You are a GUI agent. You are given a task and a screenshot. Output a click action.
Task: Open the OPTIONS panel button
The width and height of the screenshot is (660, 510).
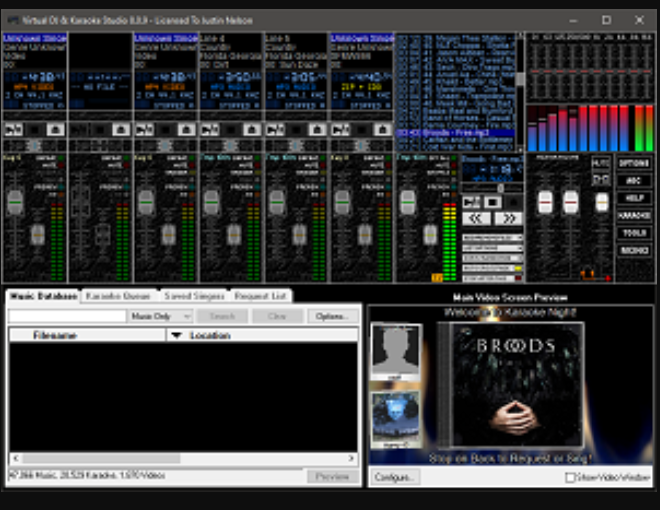pyautogui.click(x=634, y=164)
